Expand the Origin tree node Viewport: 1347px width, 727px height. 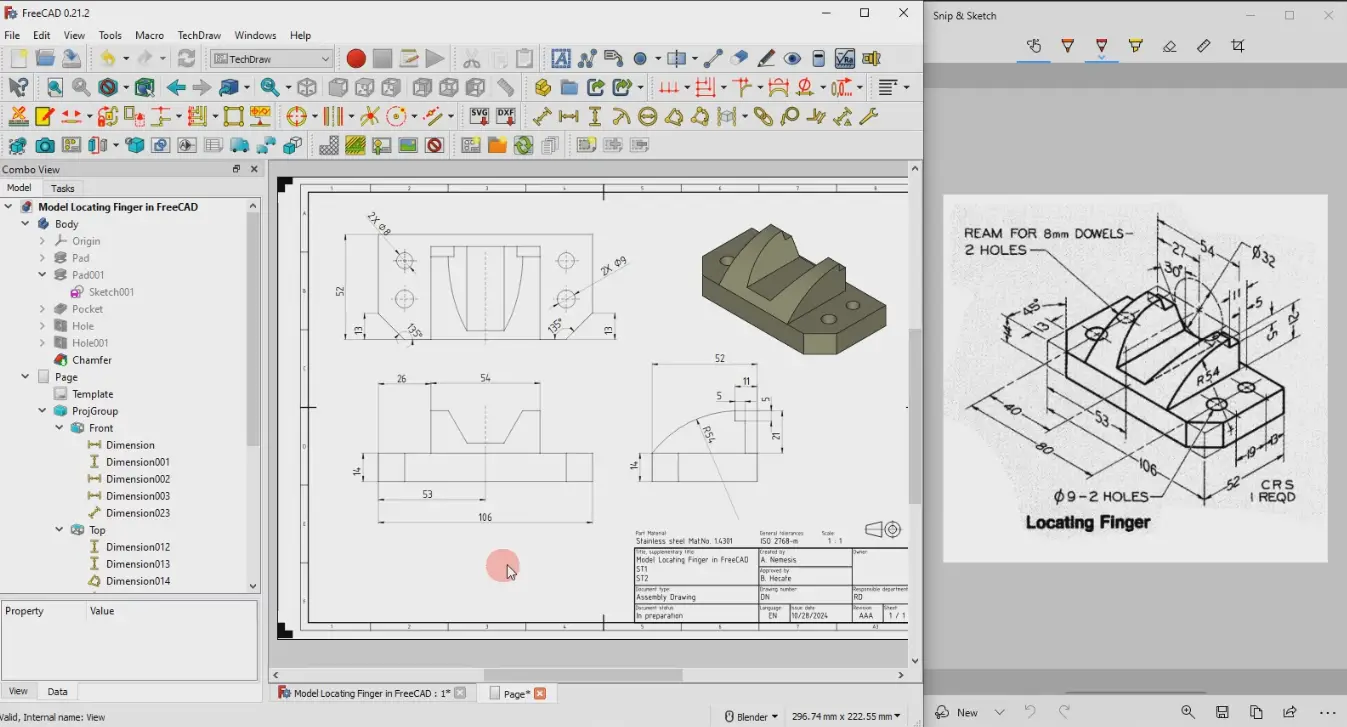(42, 241)
